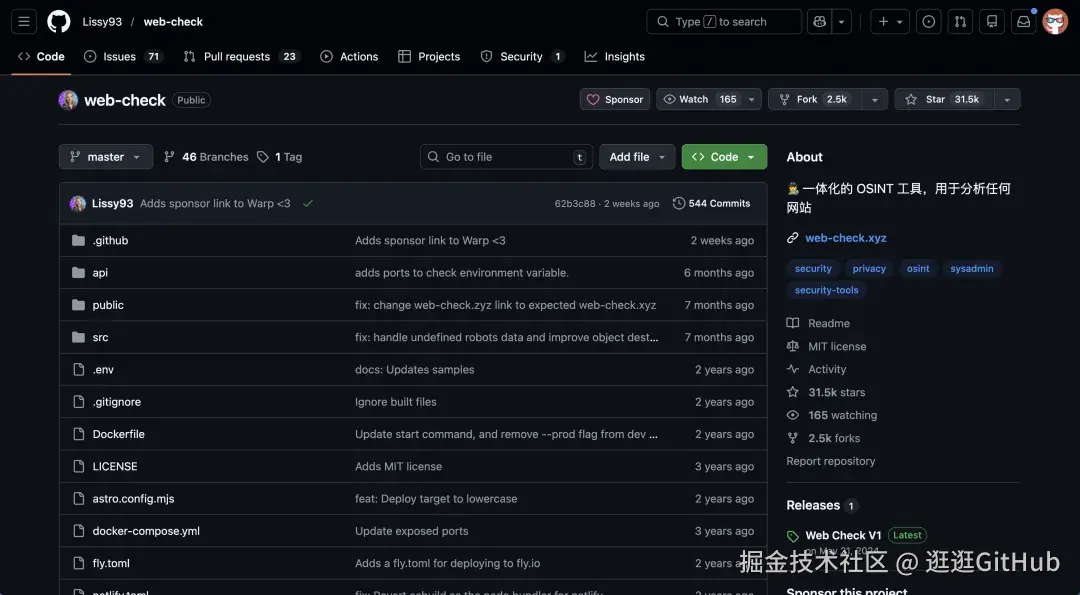The width and height of the screenshot is (1080, 595).
Task: Open the .env file
Action: [103, 370]
